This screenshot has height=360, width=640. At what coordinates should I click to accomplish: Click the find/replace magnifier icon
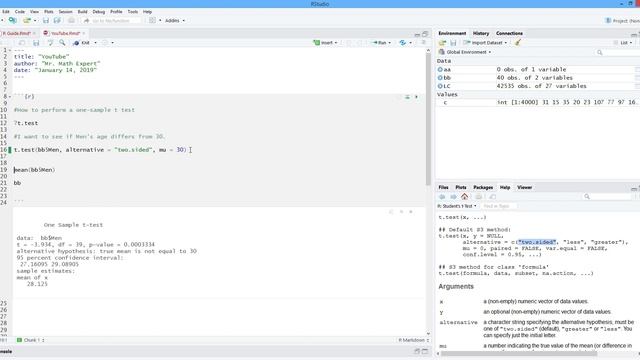62,42
